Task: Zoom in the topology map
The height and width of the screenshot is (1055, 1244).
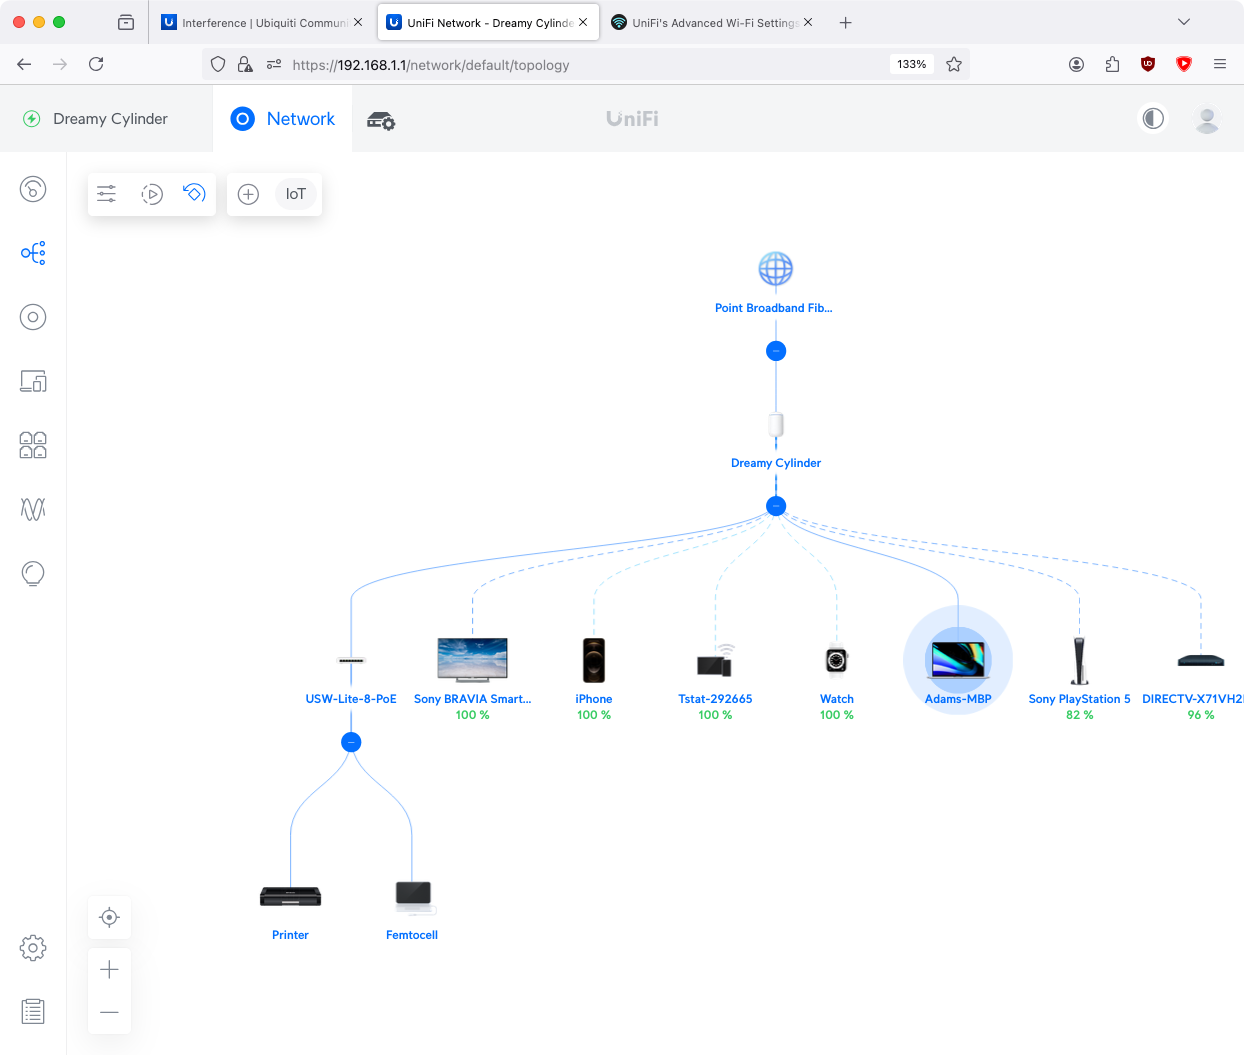Action: 110,970
